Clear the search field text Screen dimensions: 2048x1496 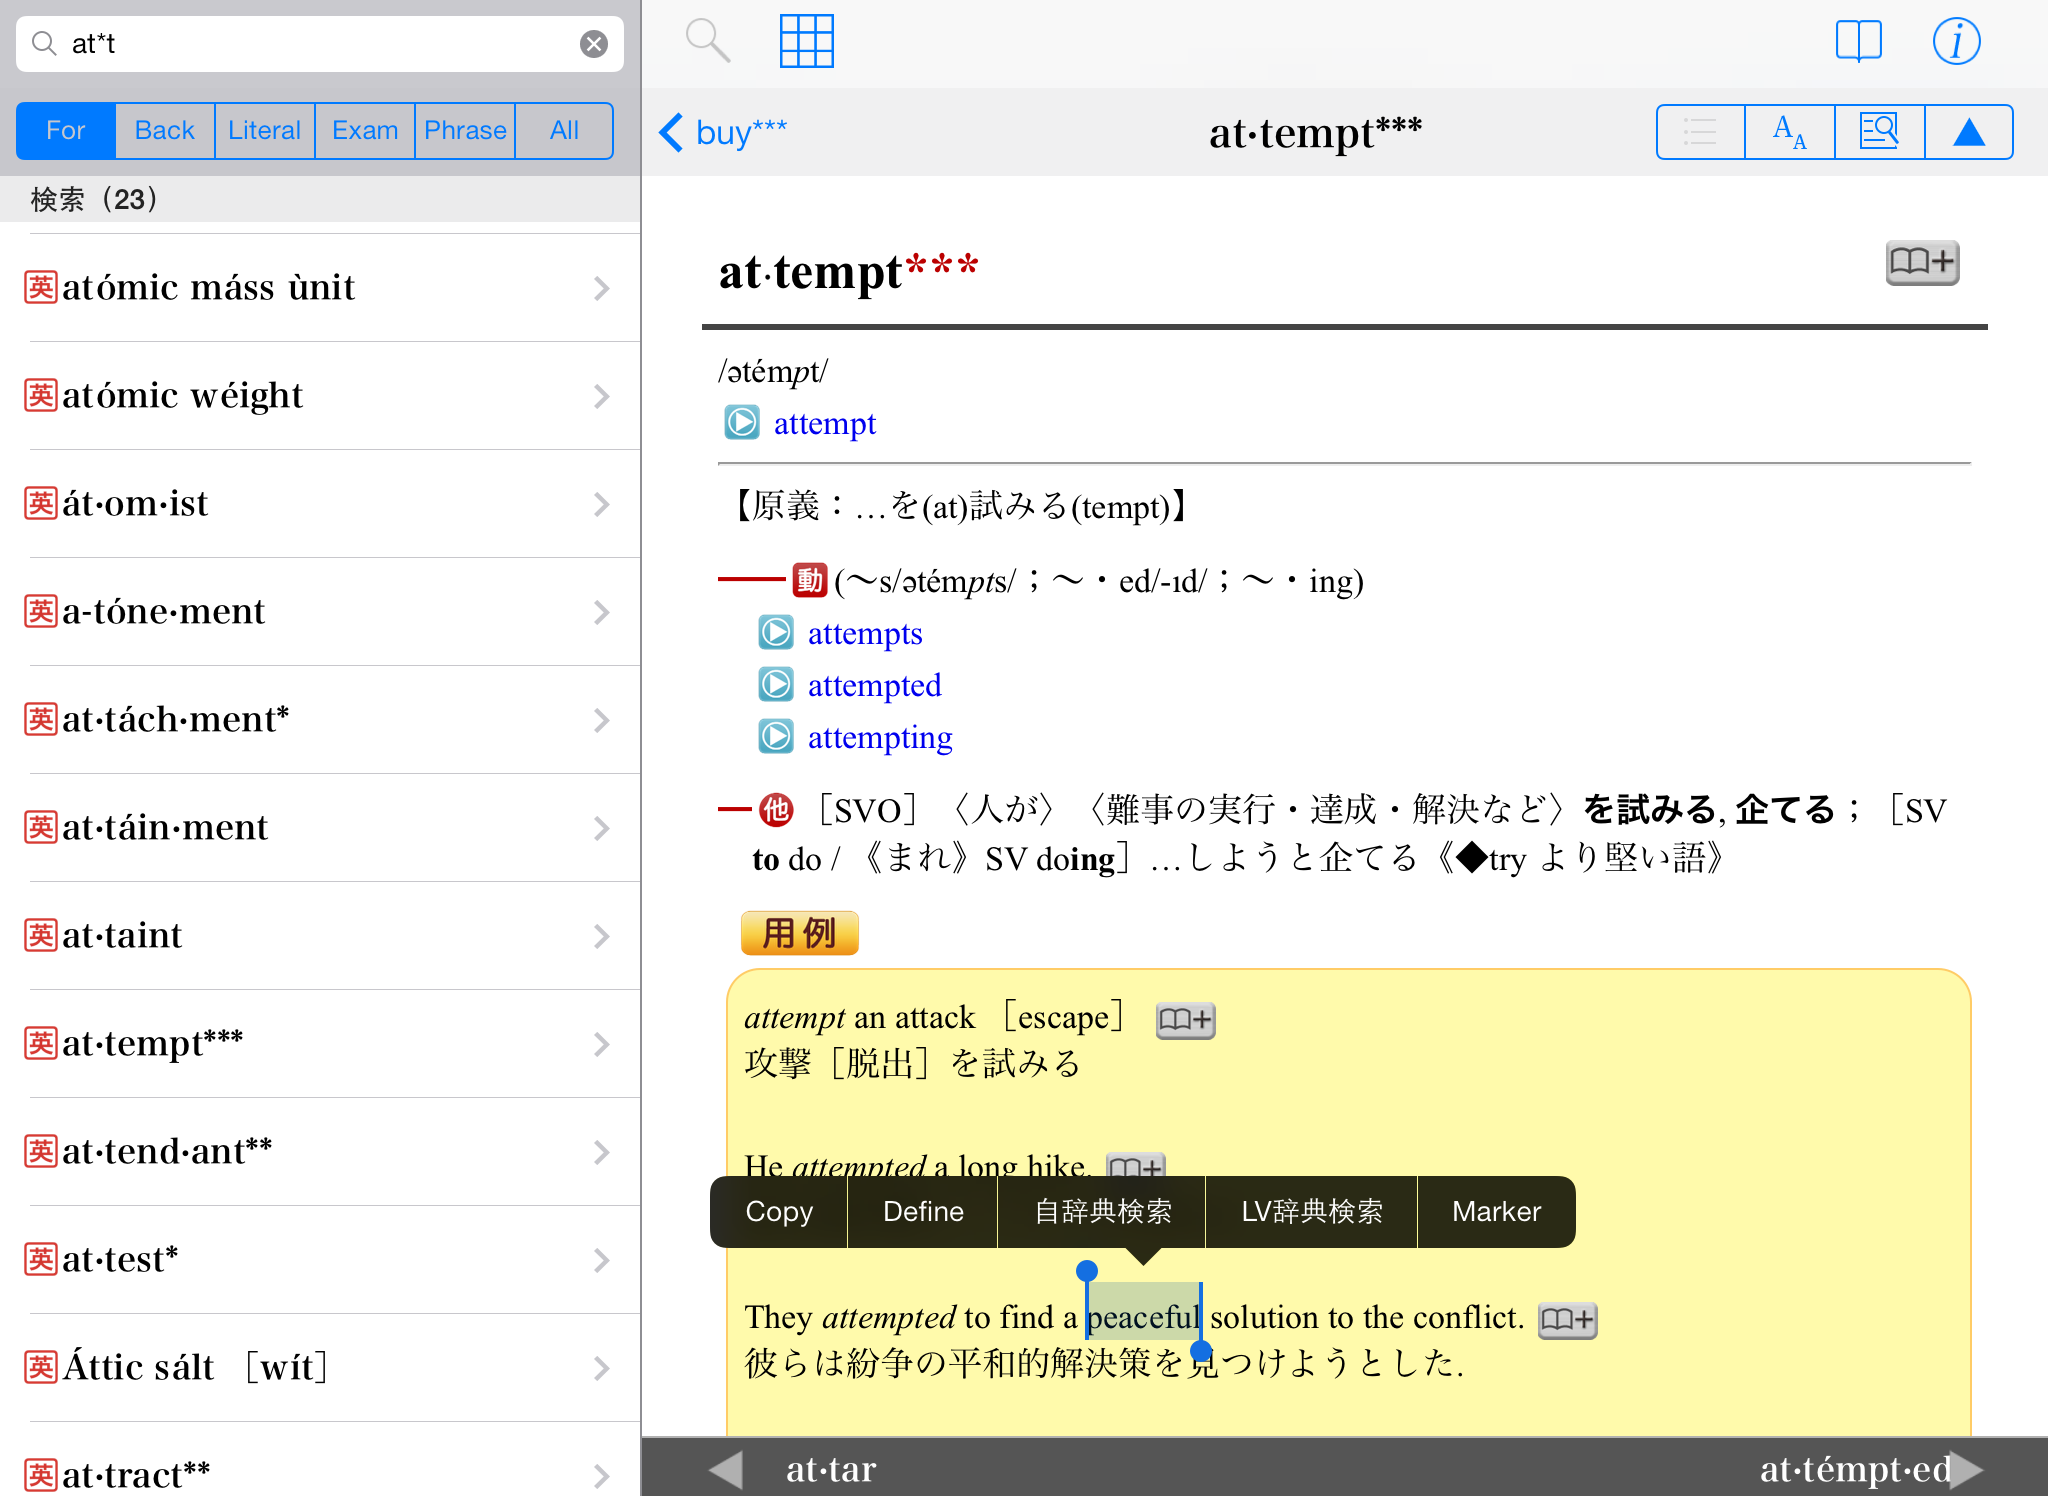594,44
